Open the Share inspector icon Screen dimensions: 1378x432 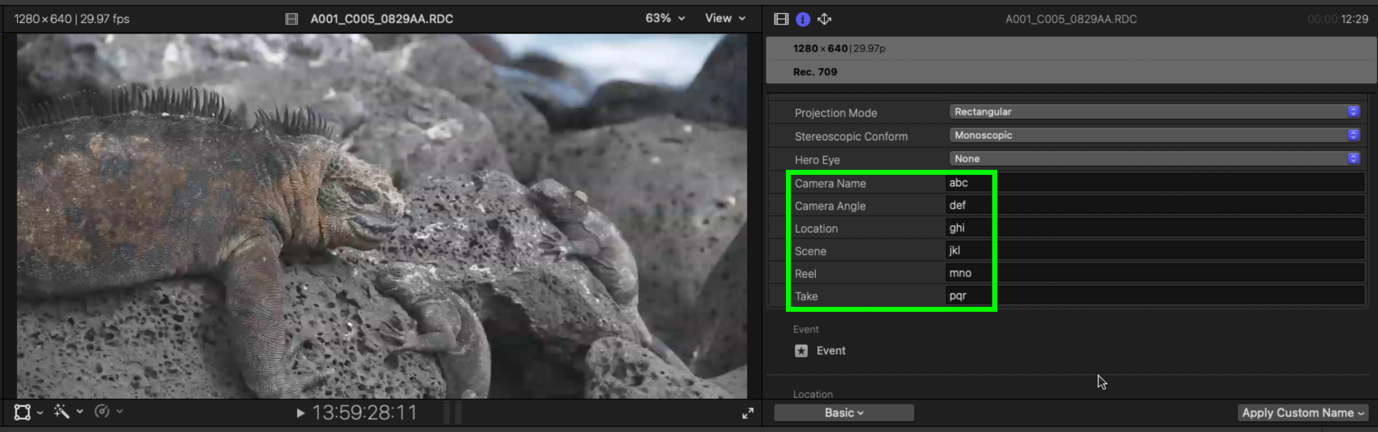[824, 19]
